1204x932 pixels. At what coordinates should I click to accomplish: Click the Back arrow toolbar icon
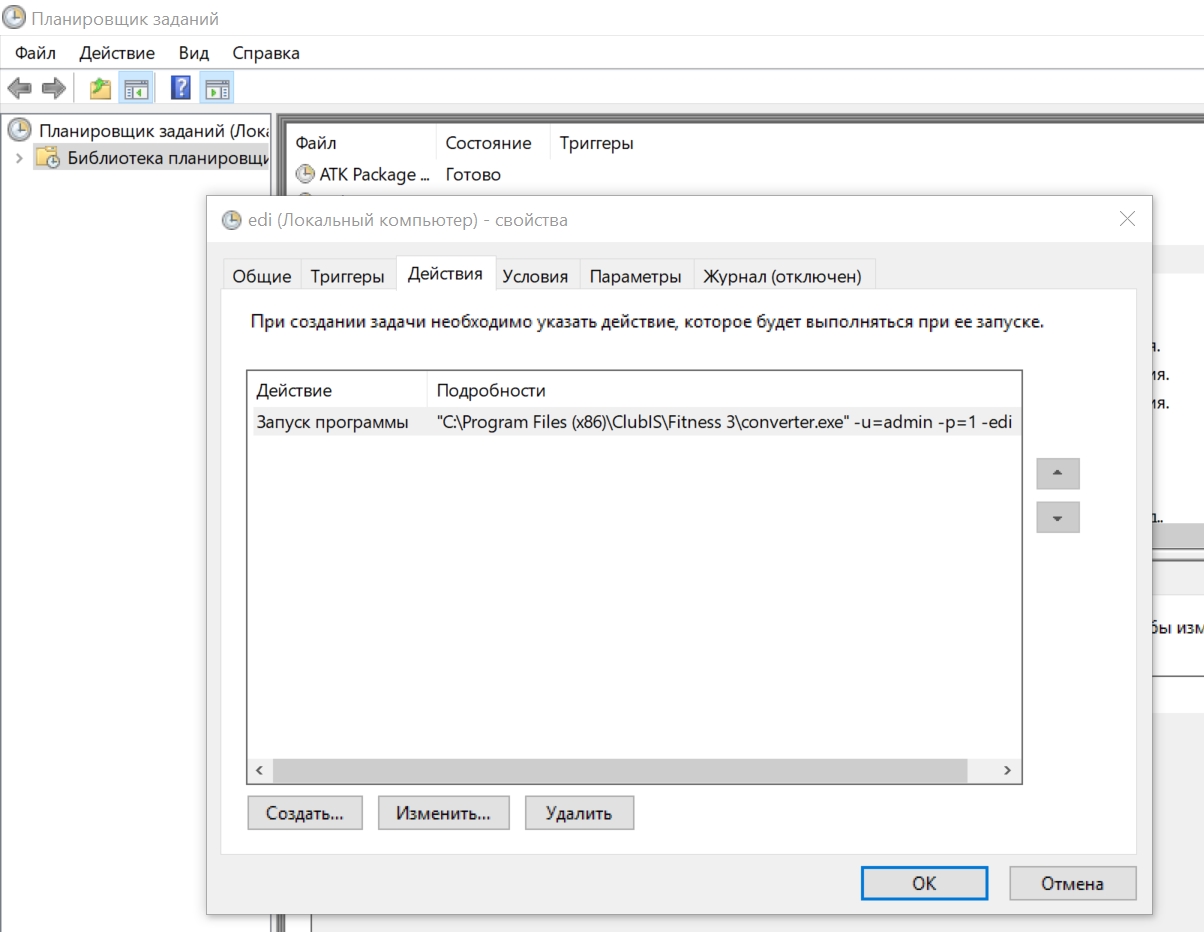click(19, 88)
